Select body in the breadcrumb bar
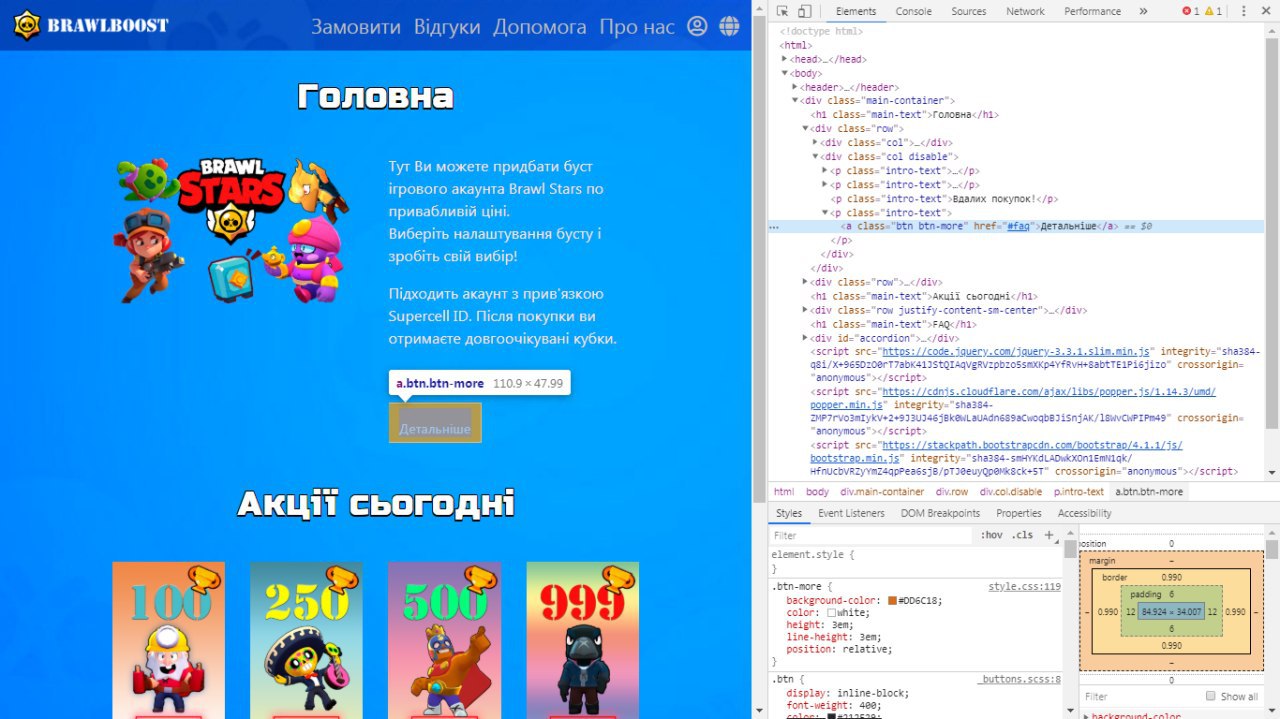Viewport: 1280px width, 719px height. click(x=817, y=492)
